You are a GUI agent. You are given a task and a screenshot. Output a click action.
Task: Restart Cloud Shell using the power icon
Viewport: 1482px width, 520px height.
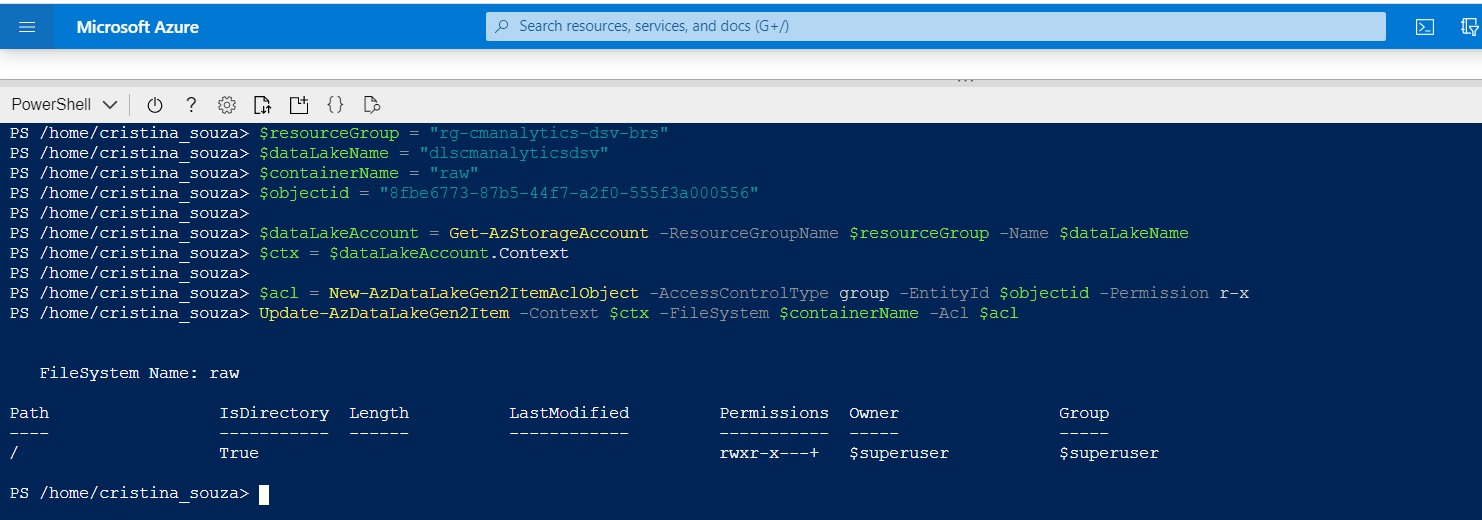[155, 105]
